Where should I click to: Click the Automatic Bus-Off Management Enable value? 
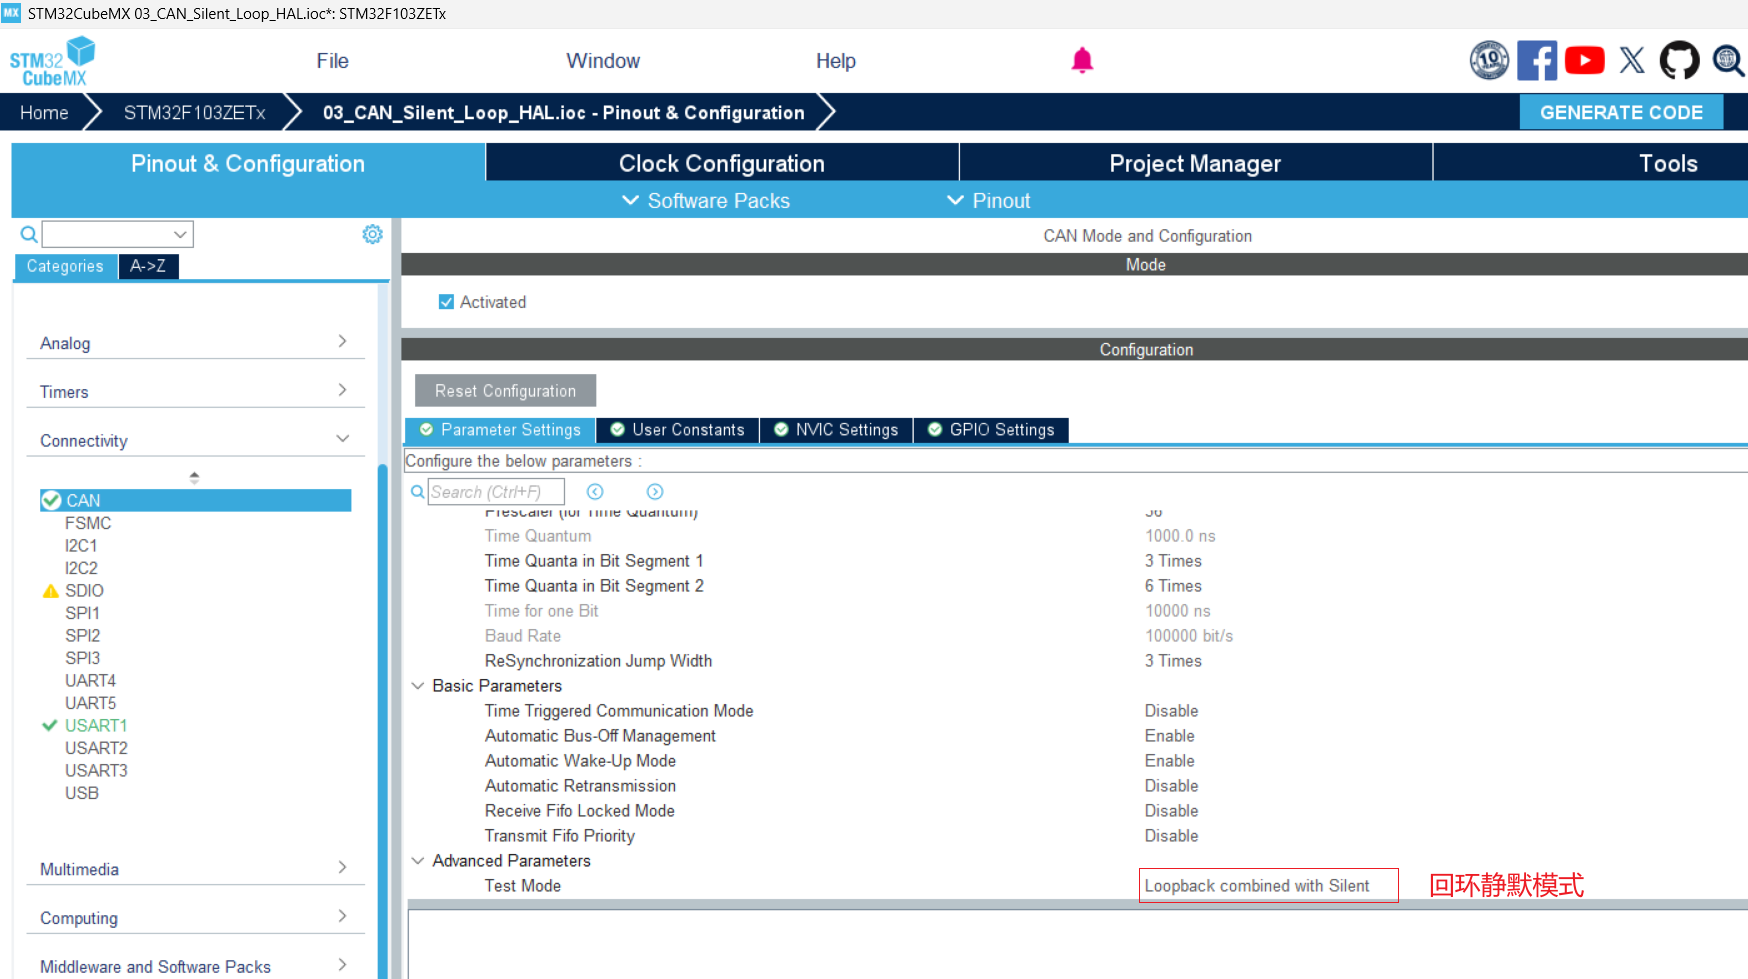1169,736
